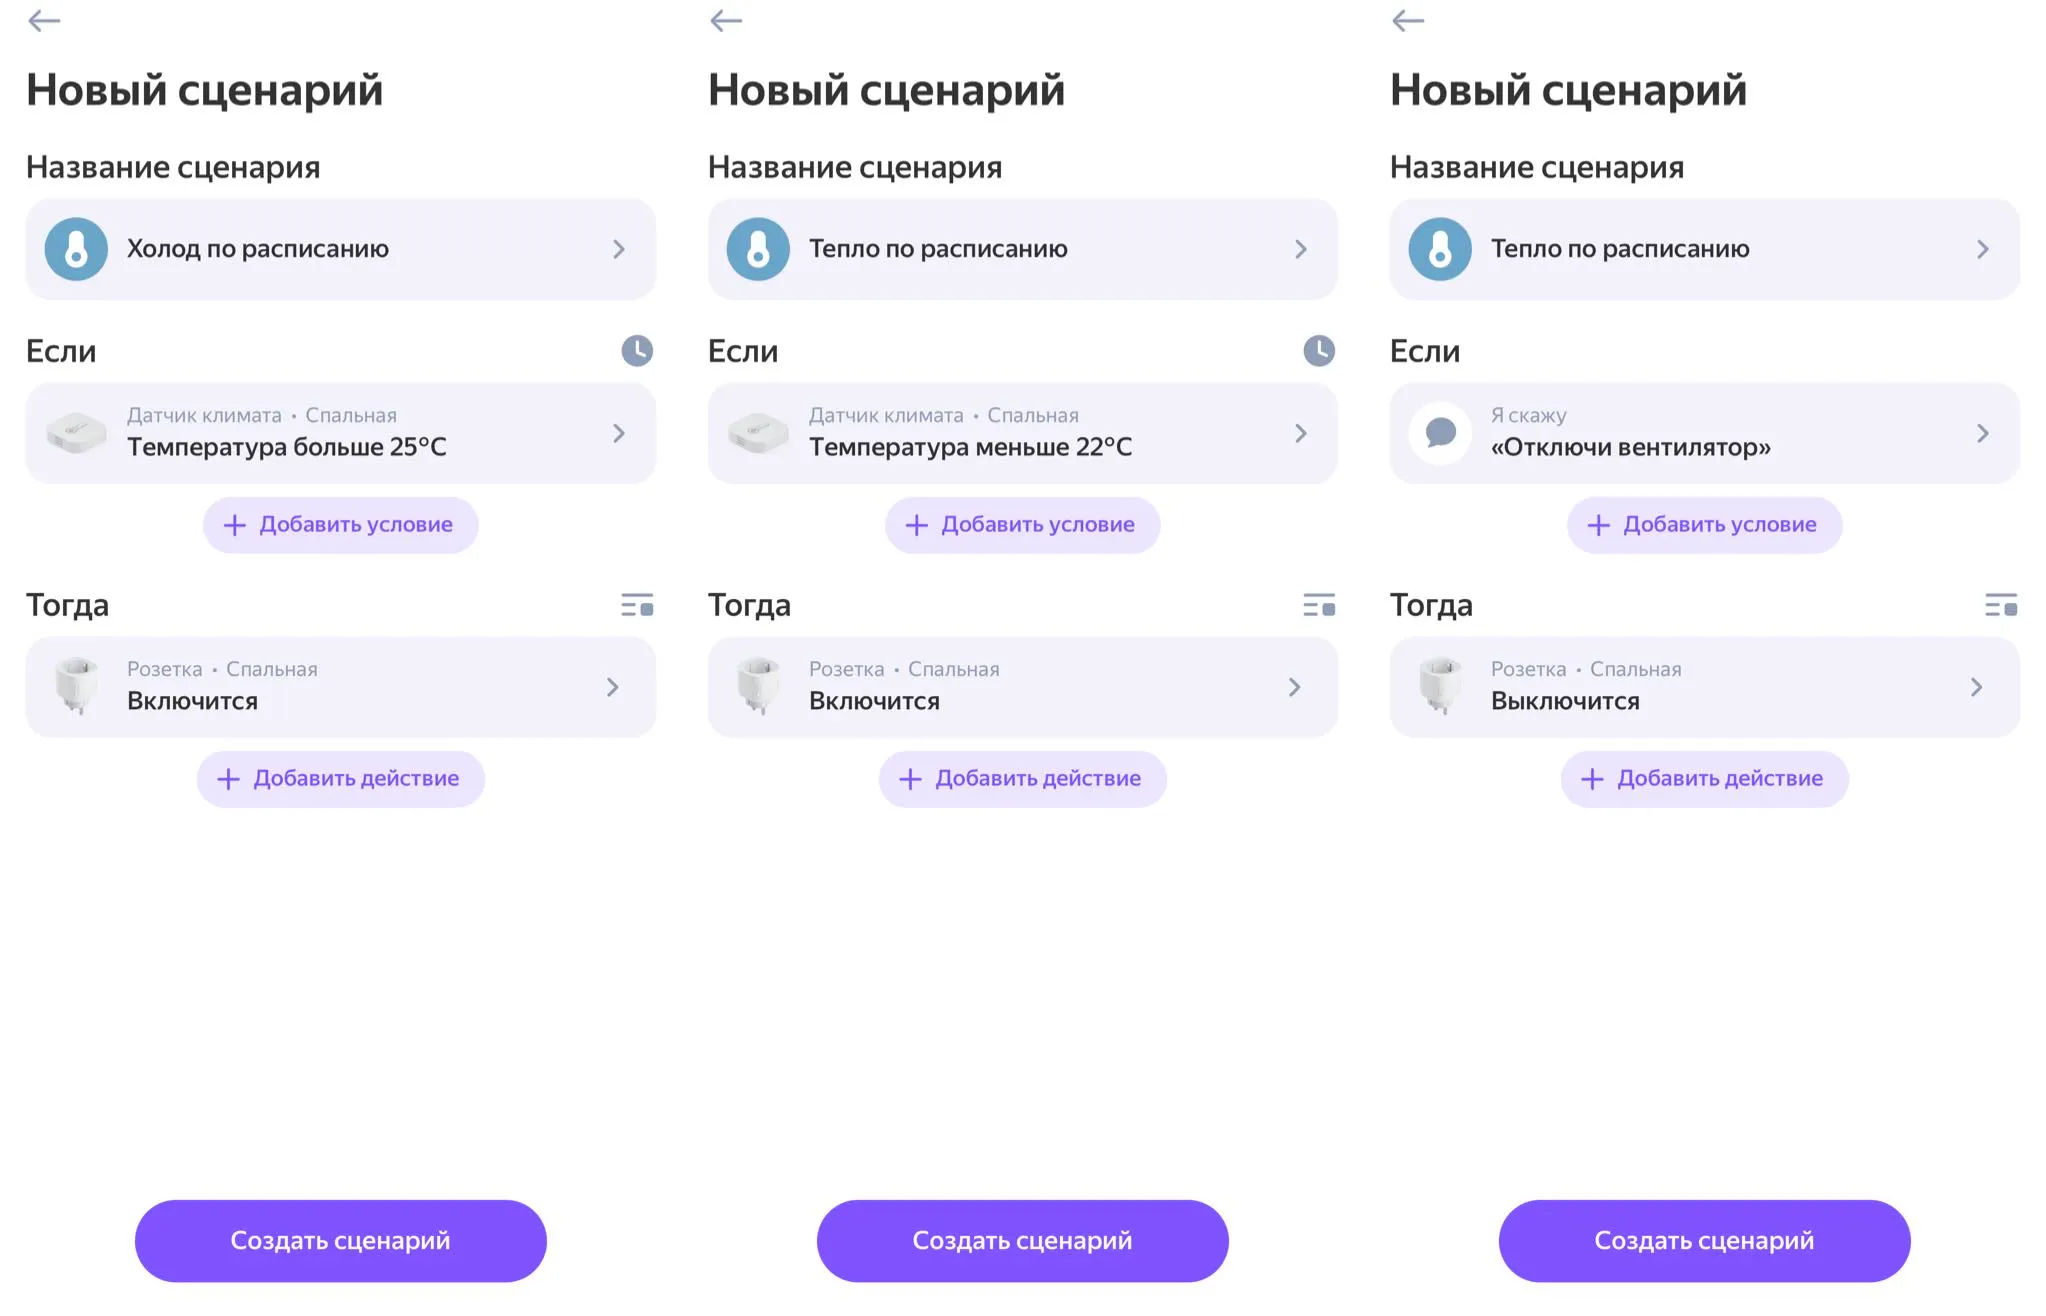Click the socket icon next to 'Выключится'
Image resolution: width=2046 pixels, height=1316 pixels.
click(x=1440, y=686)
